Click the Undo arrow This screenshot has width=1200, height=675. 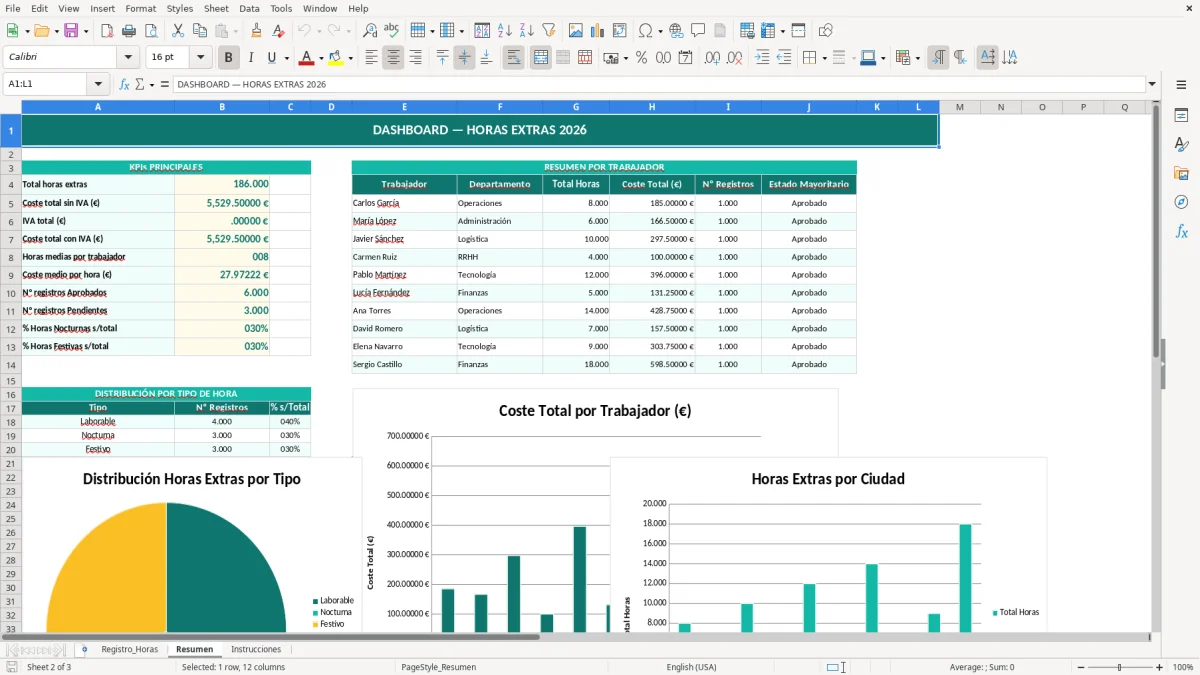tap(304, 31)
